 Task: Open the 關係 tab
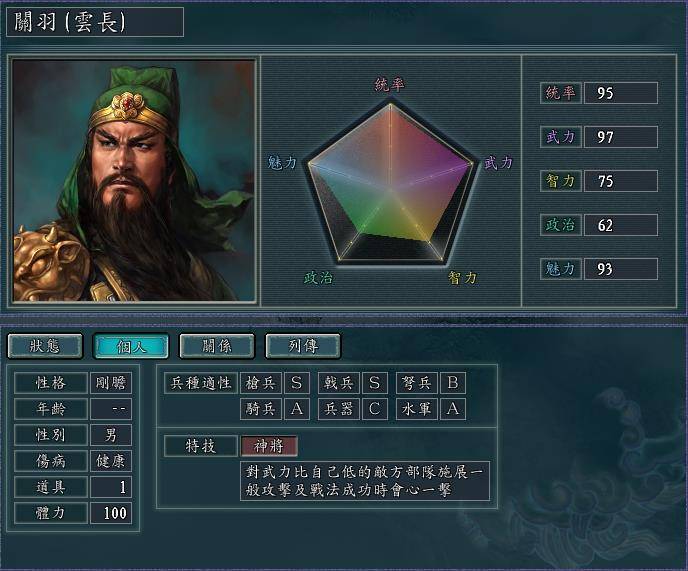coord(217,346)
